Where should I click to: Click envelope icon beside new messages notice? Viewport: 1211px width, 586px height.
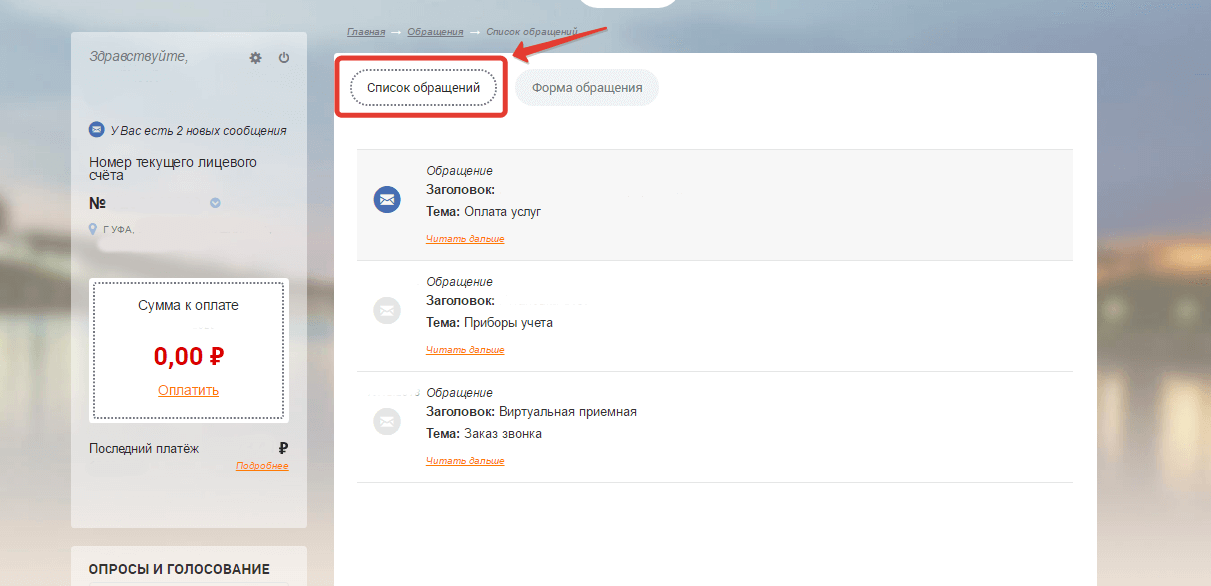click(96, 130)
